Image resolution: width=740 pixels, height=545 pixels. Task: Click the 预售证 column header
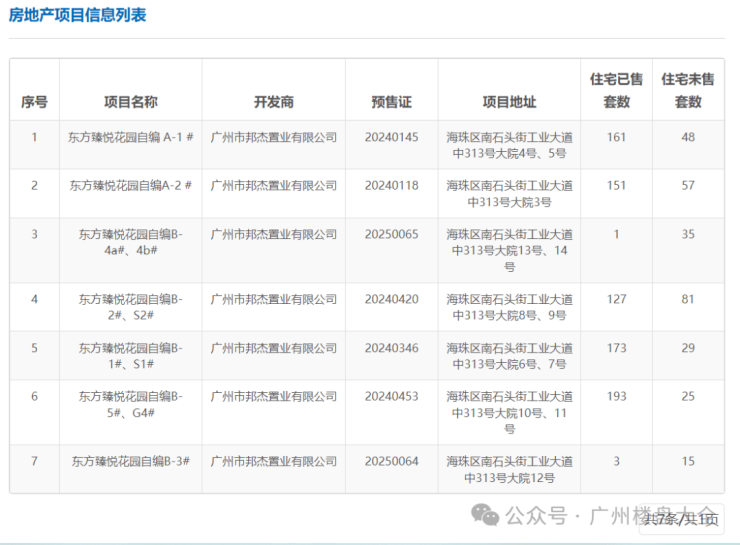391,102
